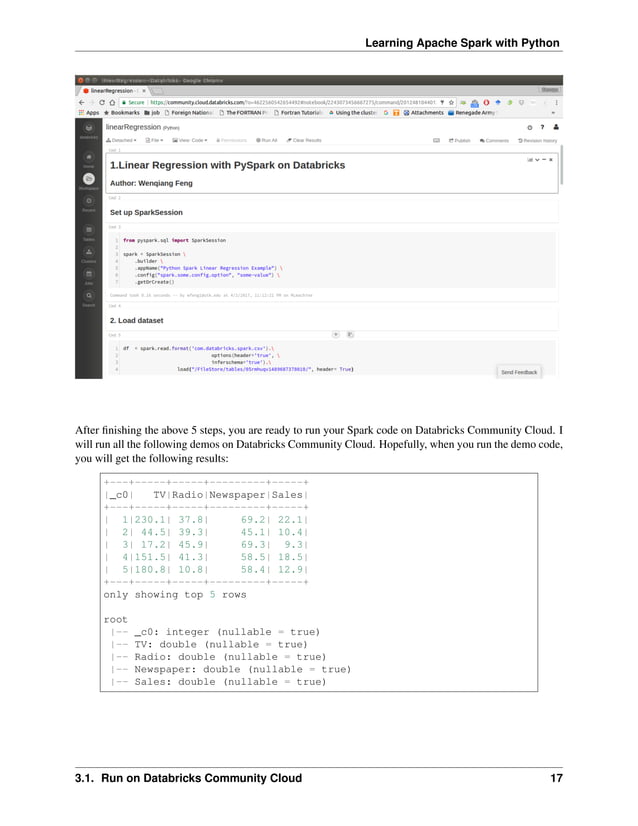The image size is (638, 826).
Task: Click the 'Using the cluster' bookmark
Action: coord(352,113)
